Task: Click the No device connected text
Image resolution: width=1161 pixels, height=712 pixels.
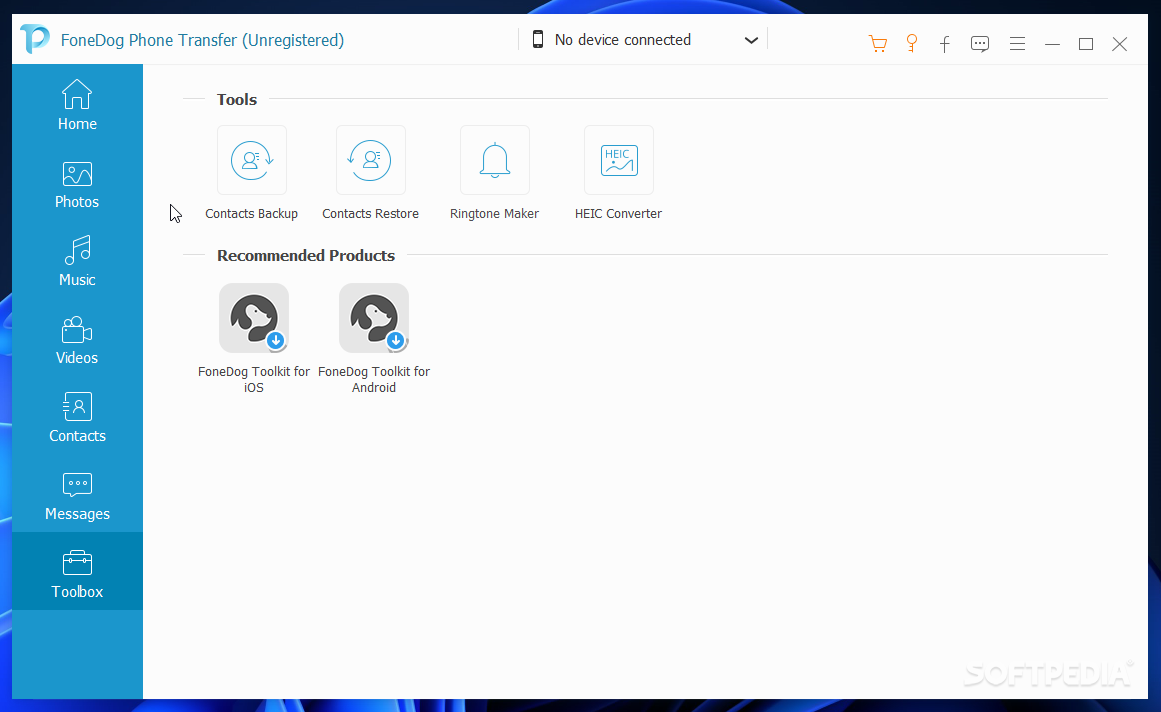Action: (x=623, y=40)
